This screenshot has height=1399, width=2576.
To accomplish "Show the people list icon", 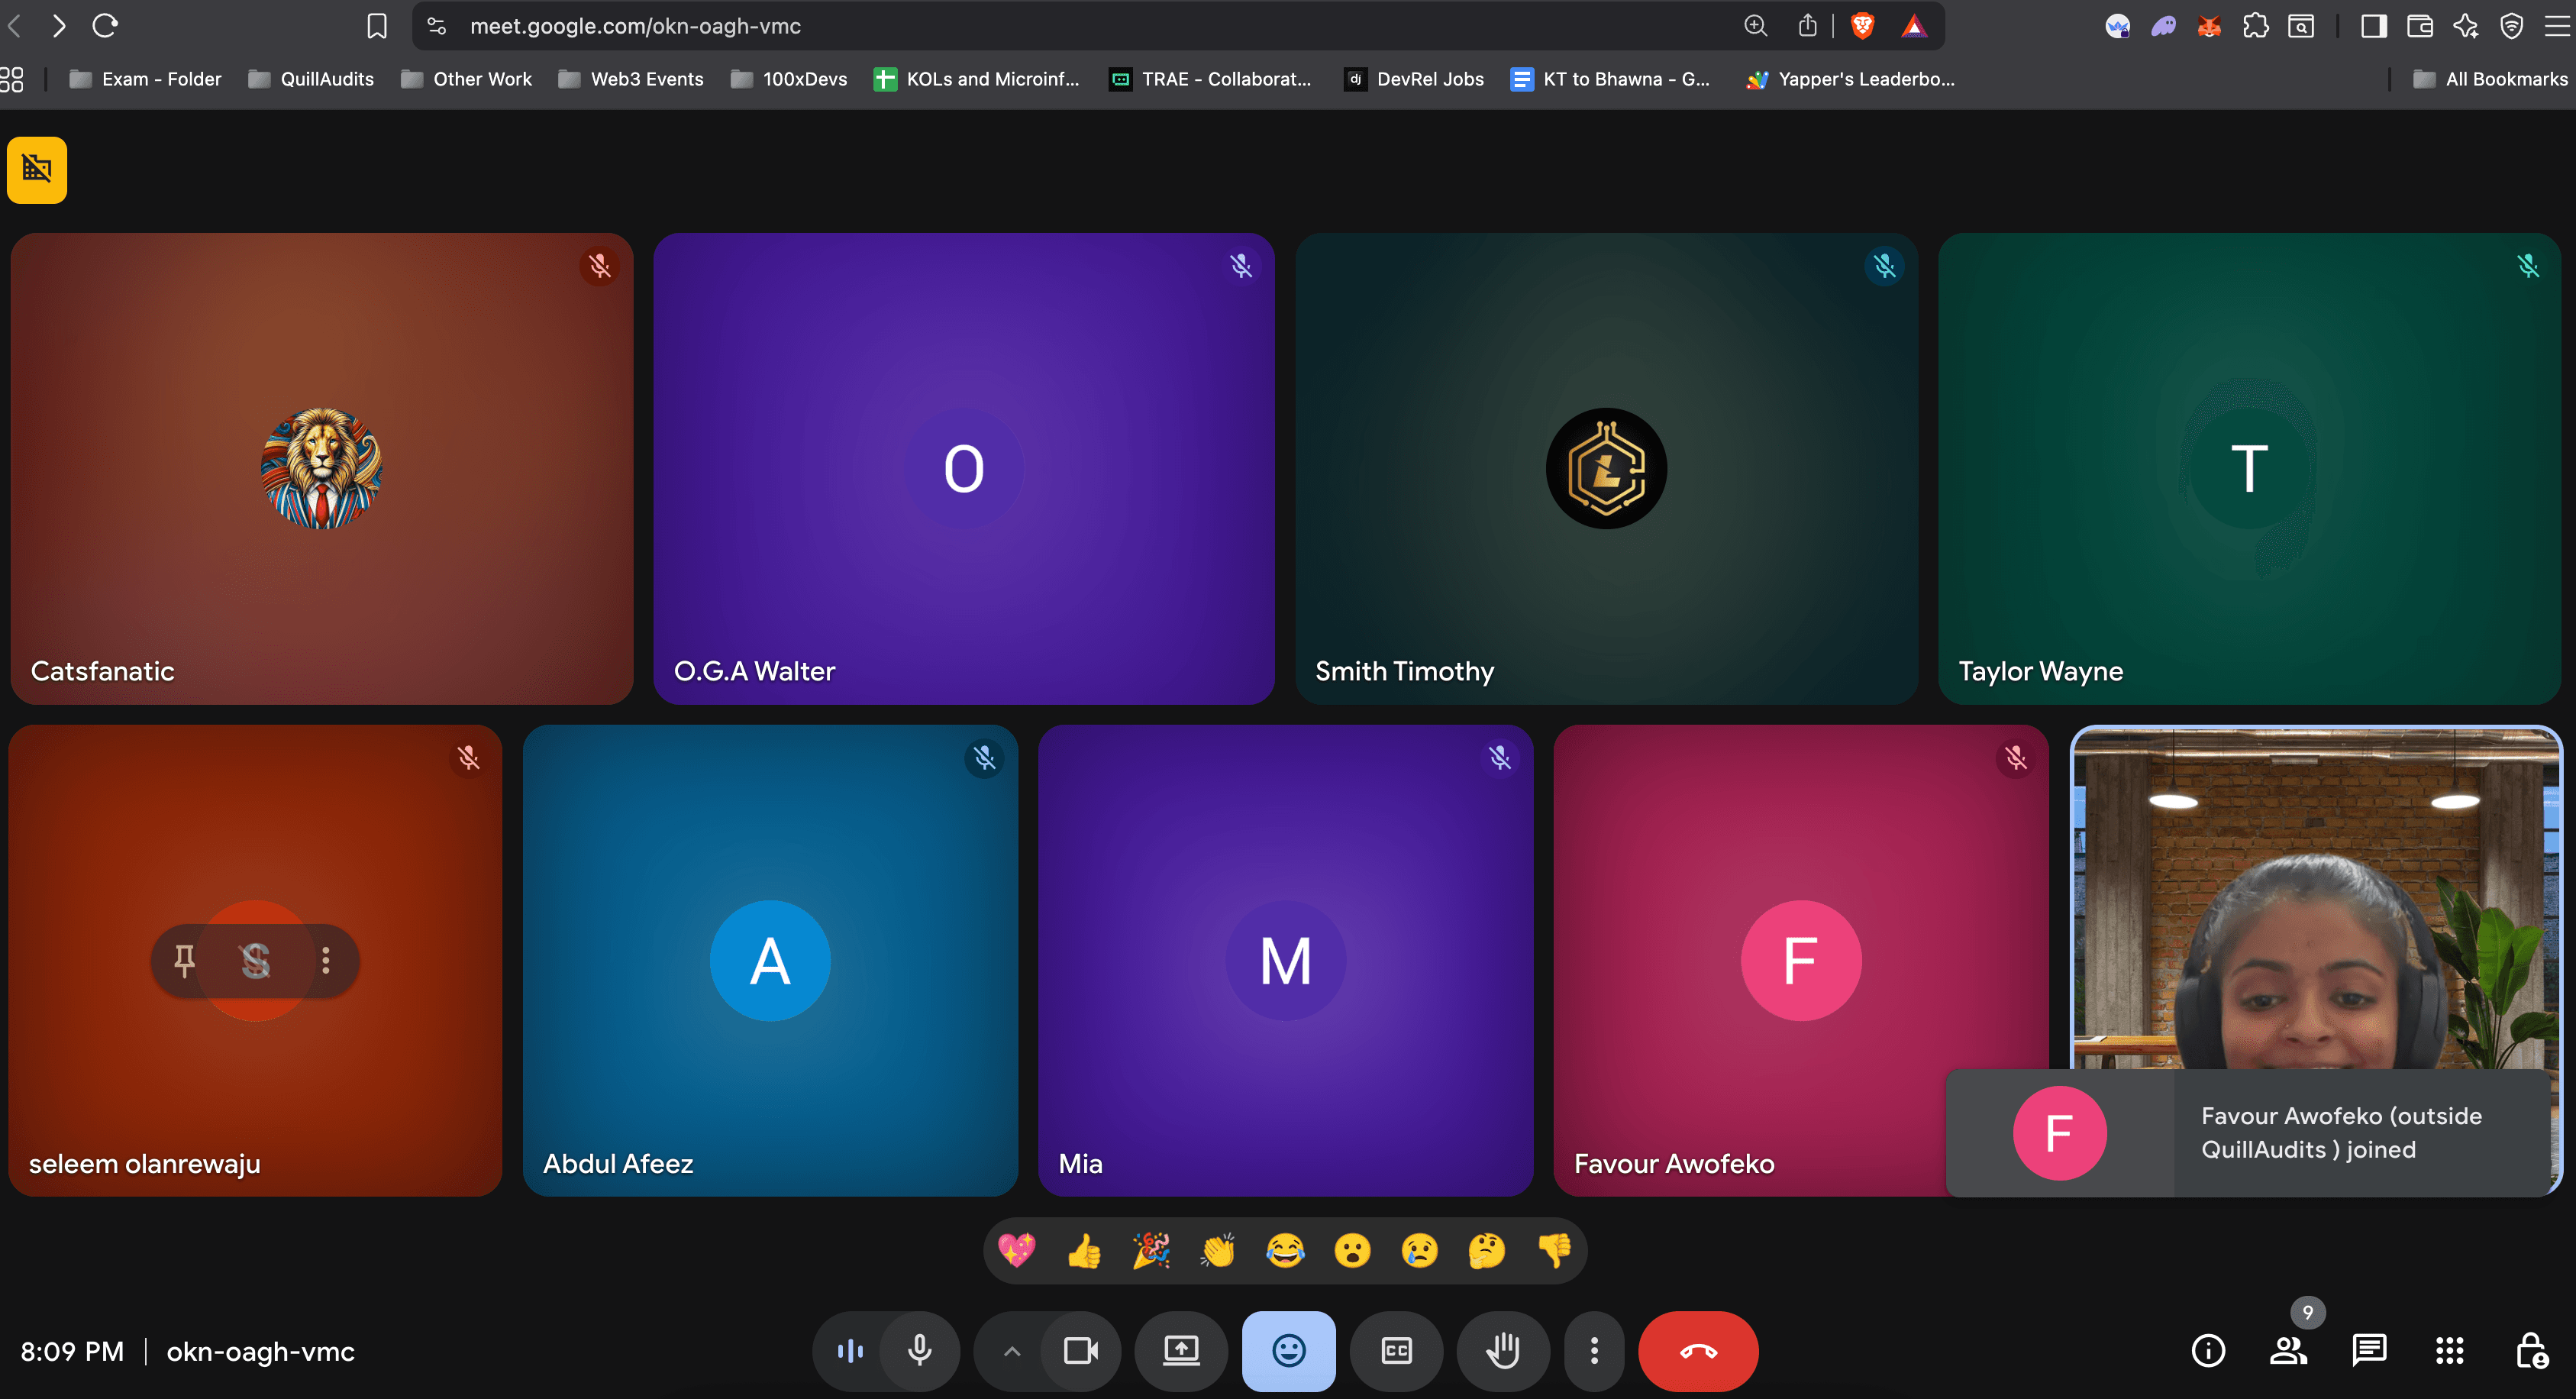I will 2288,1351.
